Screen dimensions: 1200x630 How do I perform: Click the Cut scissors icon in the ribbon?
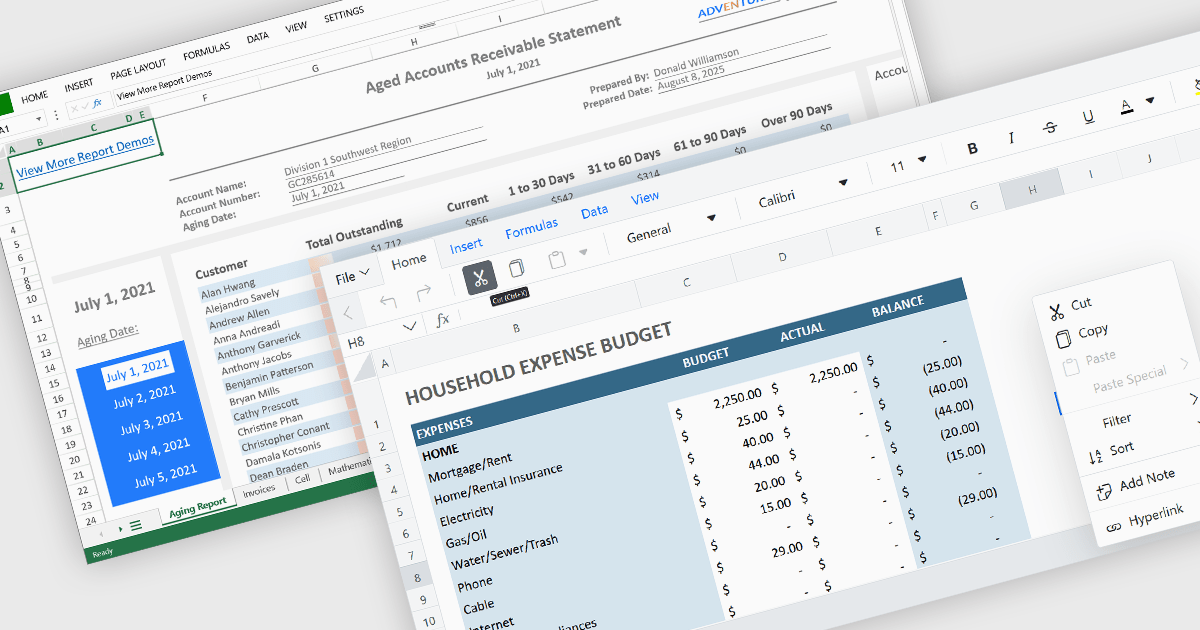click(x=480, y=278)
